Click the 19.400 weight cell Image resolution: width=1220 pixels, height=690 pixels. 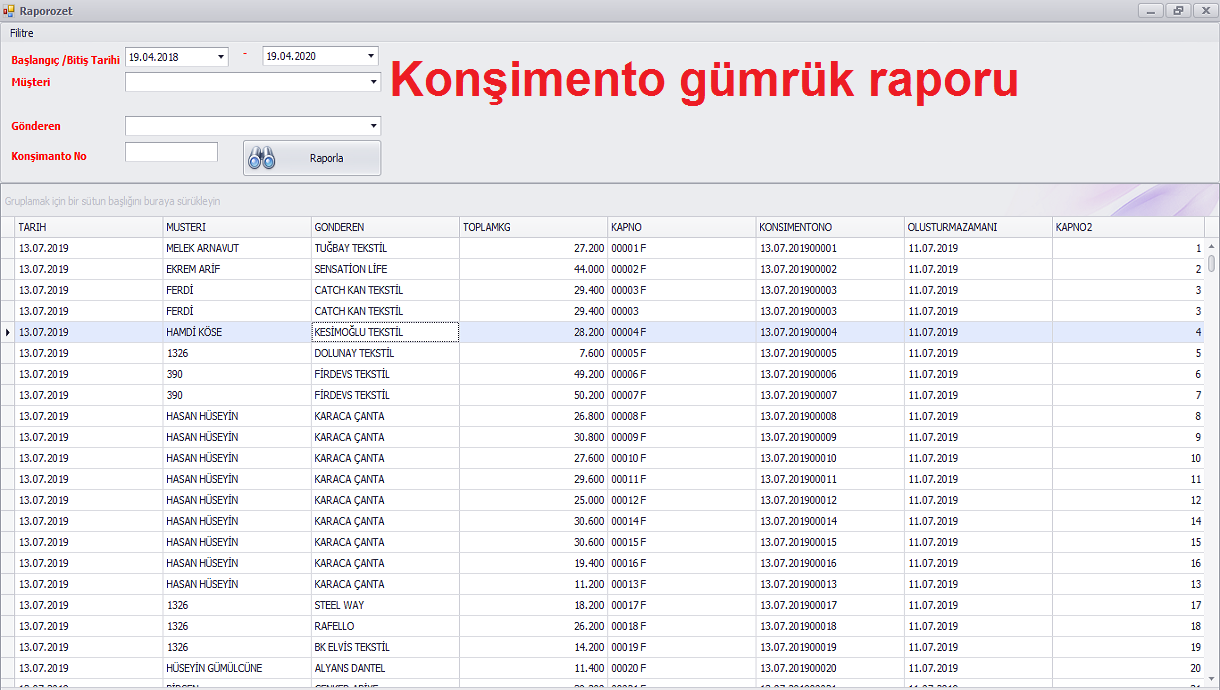(533, 563)
